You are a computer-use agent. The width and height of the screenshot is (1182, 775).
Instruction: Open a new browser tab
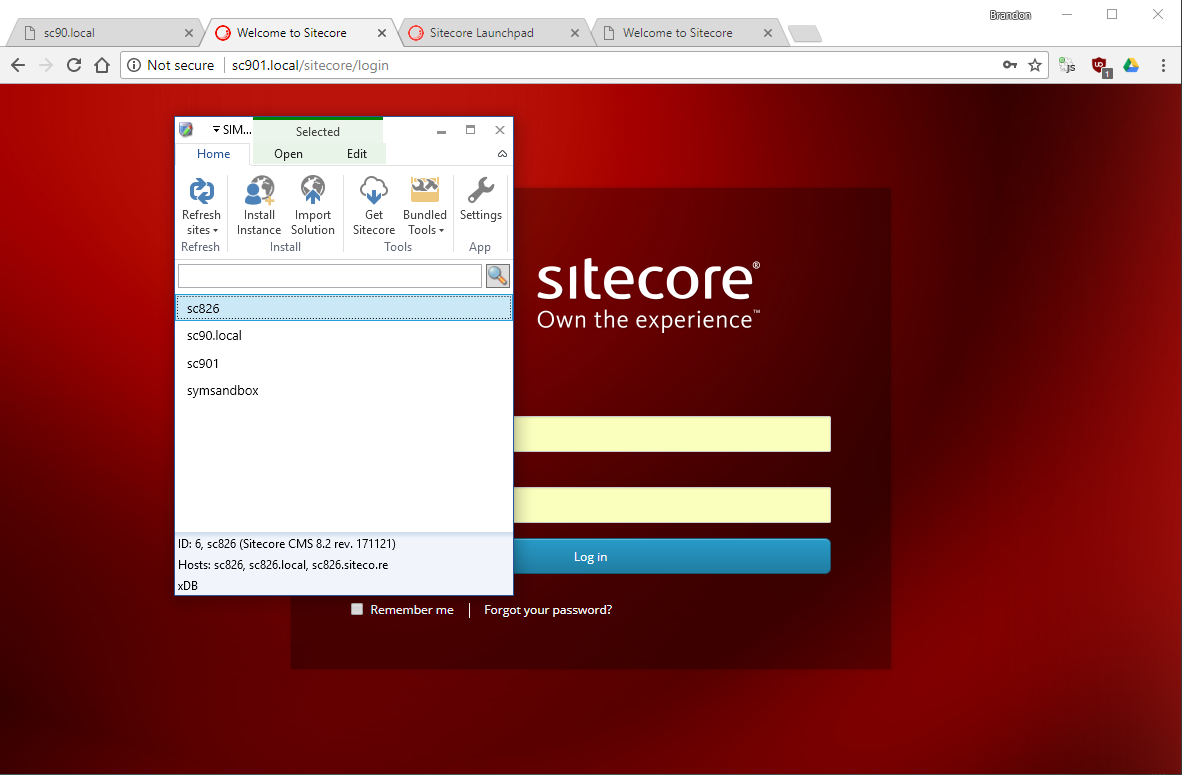(804, 34)
